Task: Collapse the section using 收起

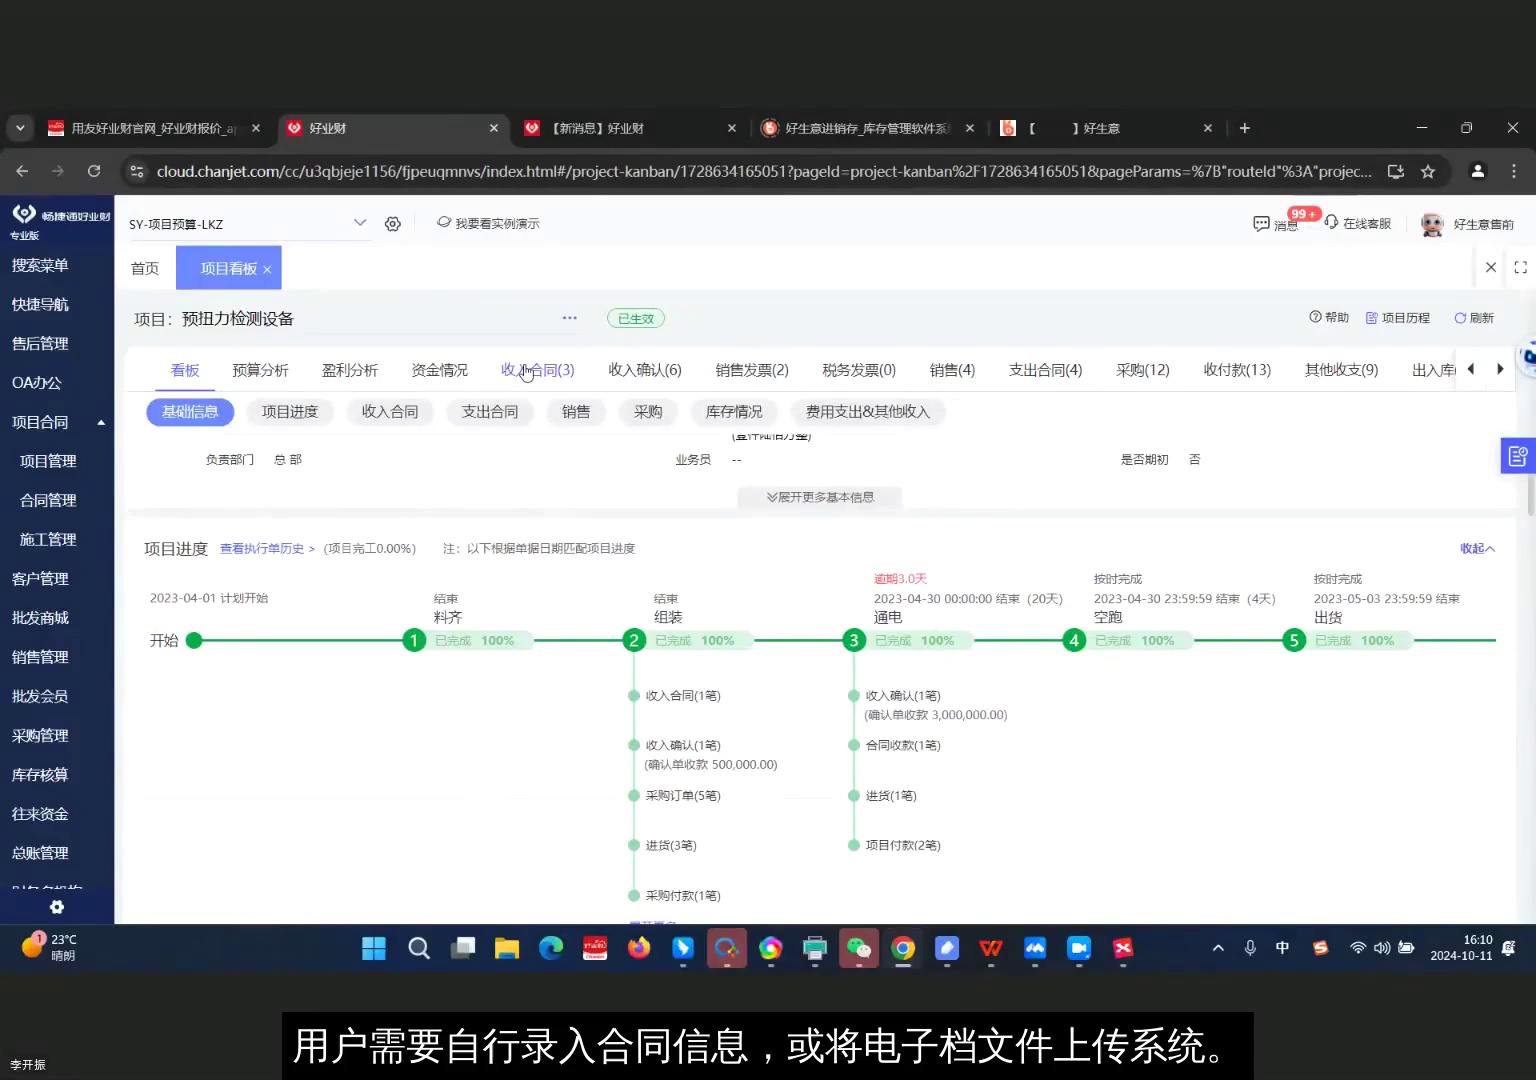Action: 1477,548
